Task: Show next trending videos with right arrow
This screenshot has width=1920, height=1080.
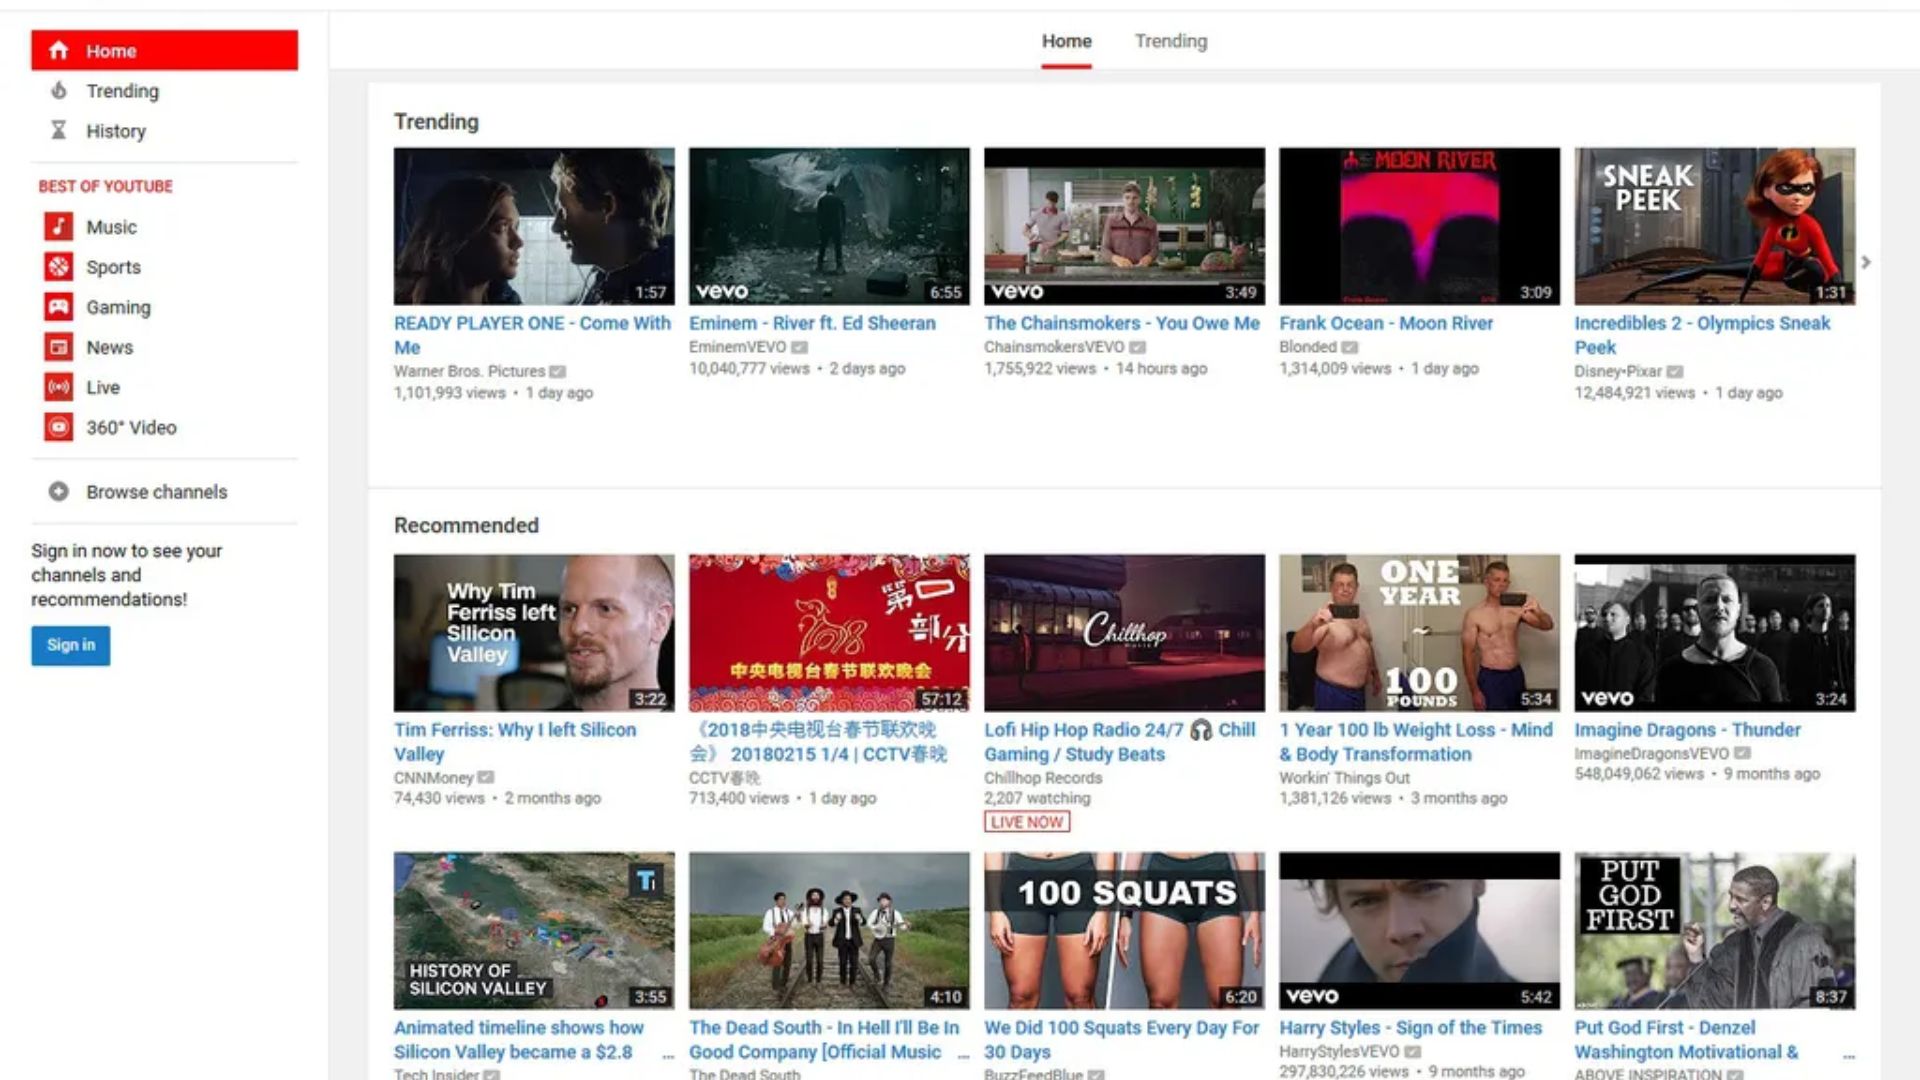Action: (1866, 262)
